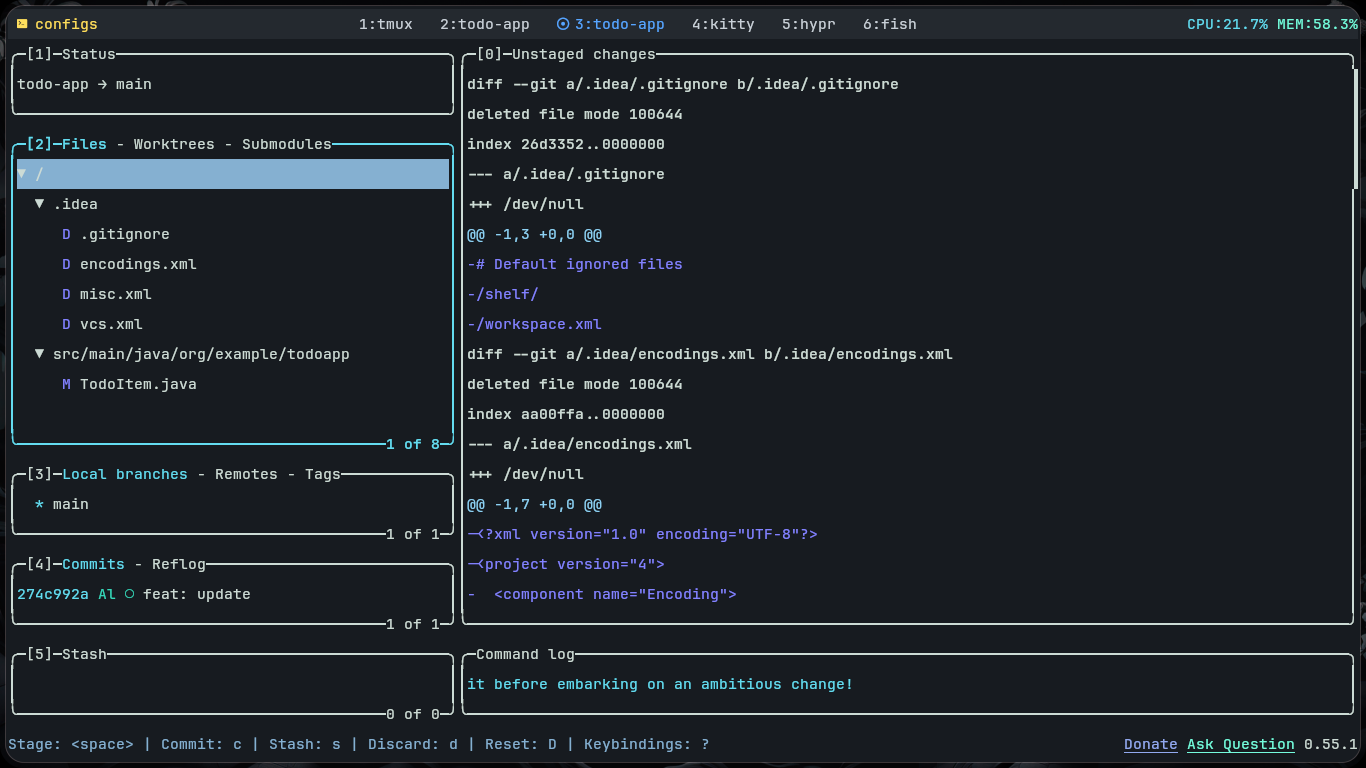1366x768 pixels.
Task: Click the terminal icon beside configs
Action: (x=22, y=24)
